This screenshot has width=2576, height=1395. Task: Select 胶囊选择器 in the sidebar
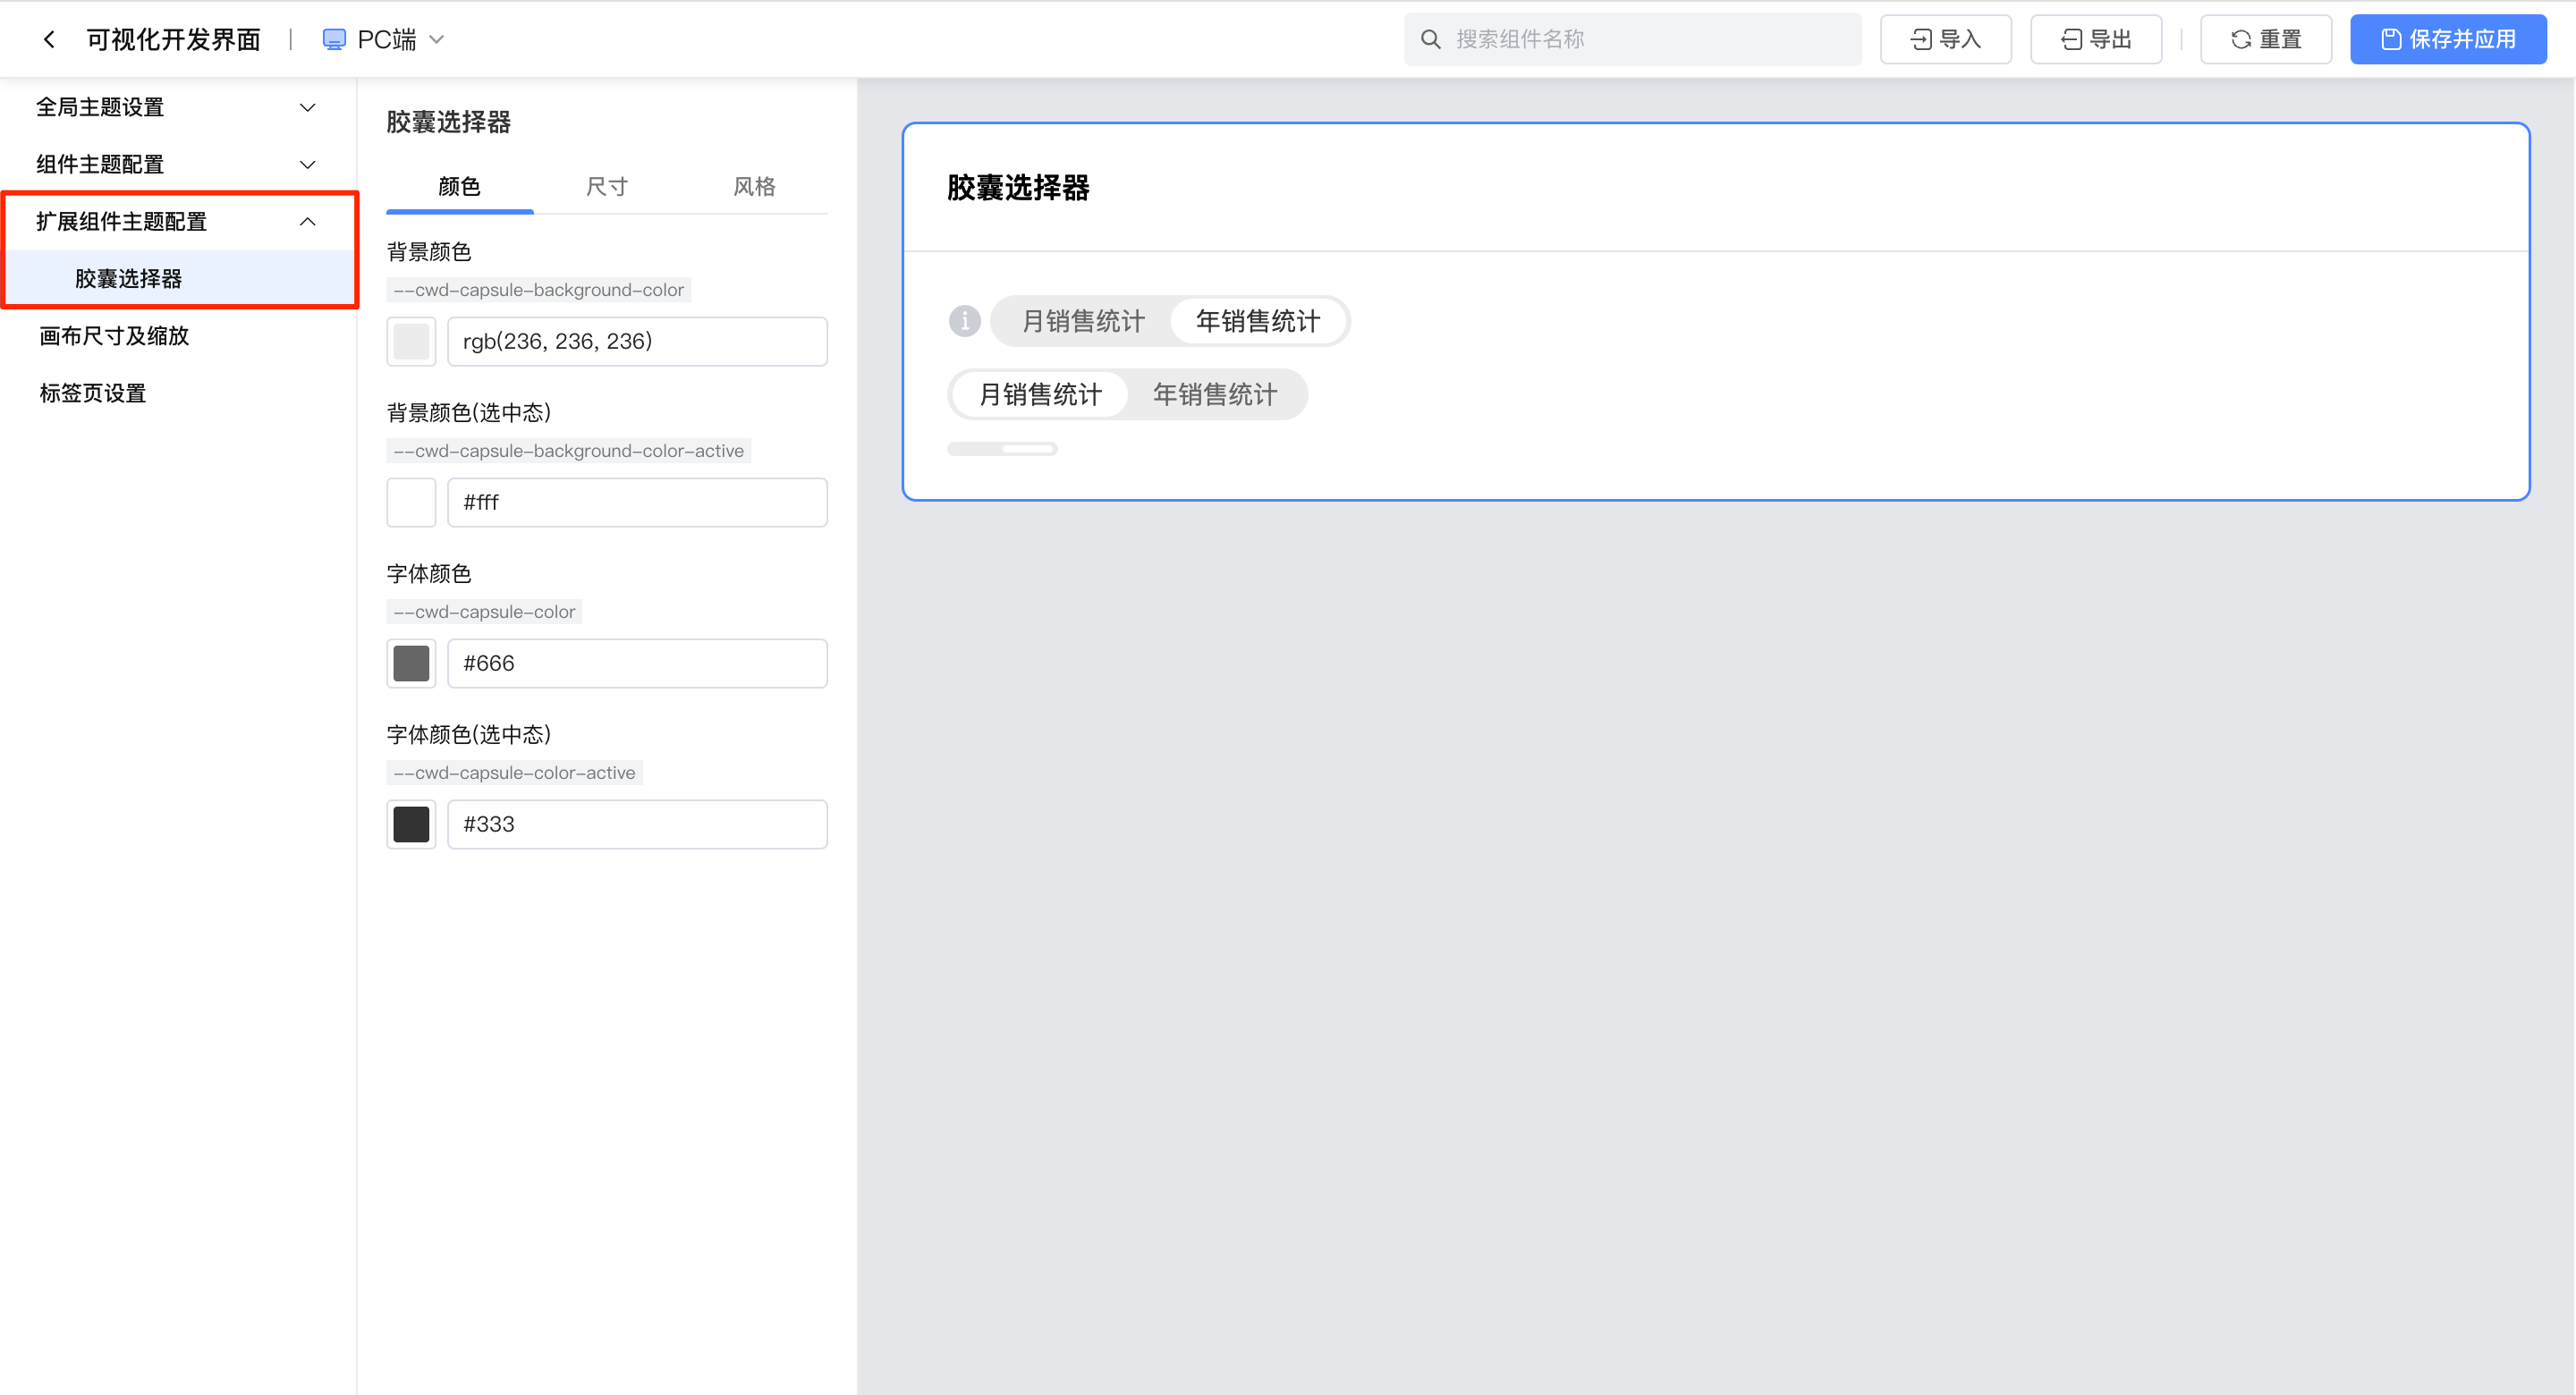coord(178,278)
